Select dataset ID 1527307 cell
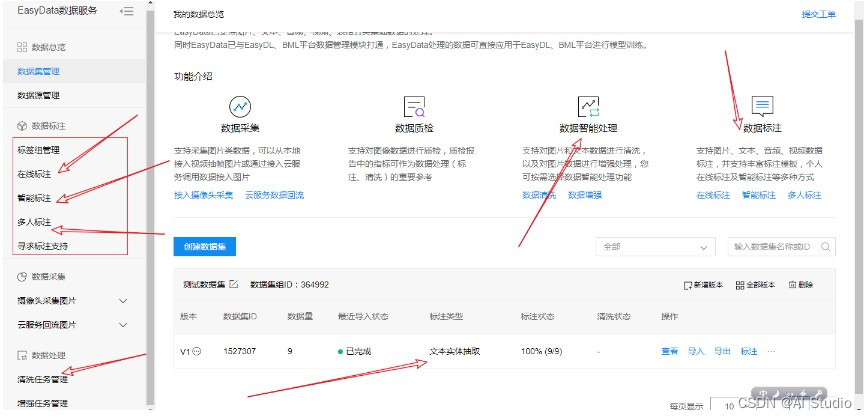The height and width of the screenshot is (418, 867). (x=239, y=351)
